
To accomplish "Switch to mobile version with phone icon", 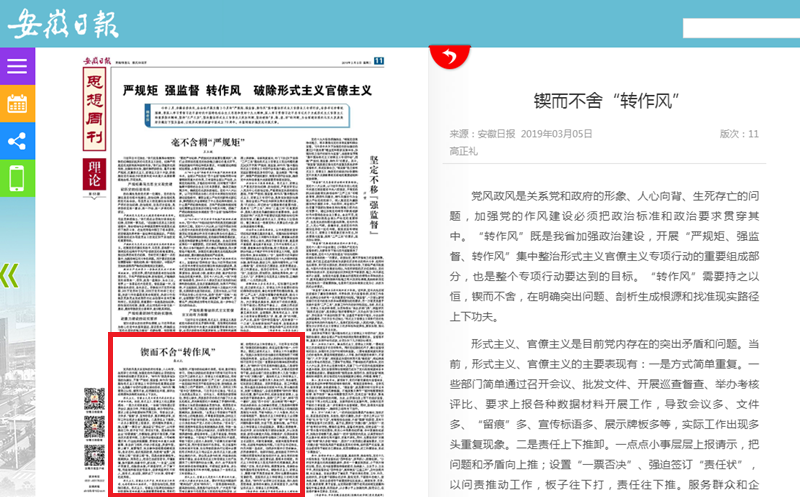I will [x=17, y=178].
